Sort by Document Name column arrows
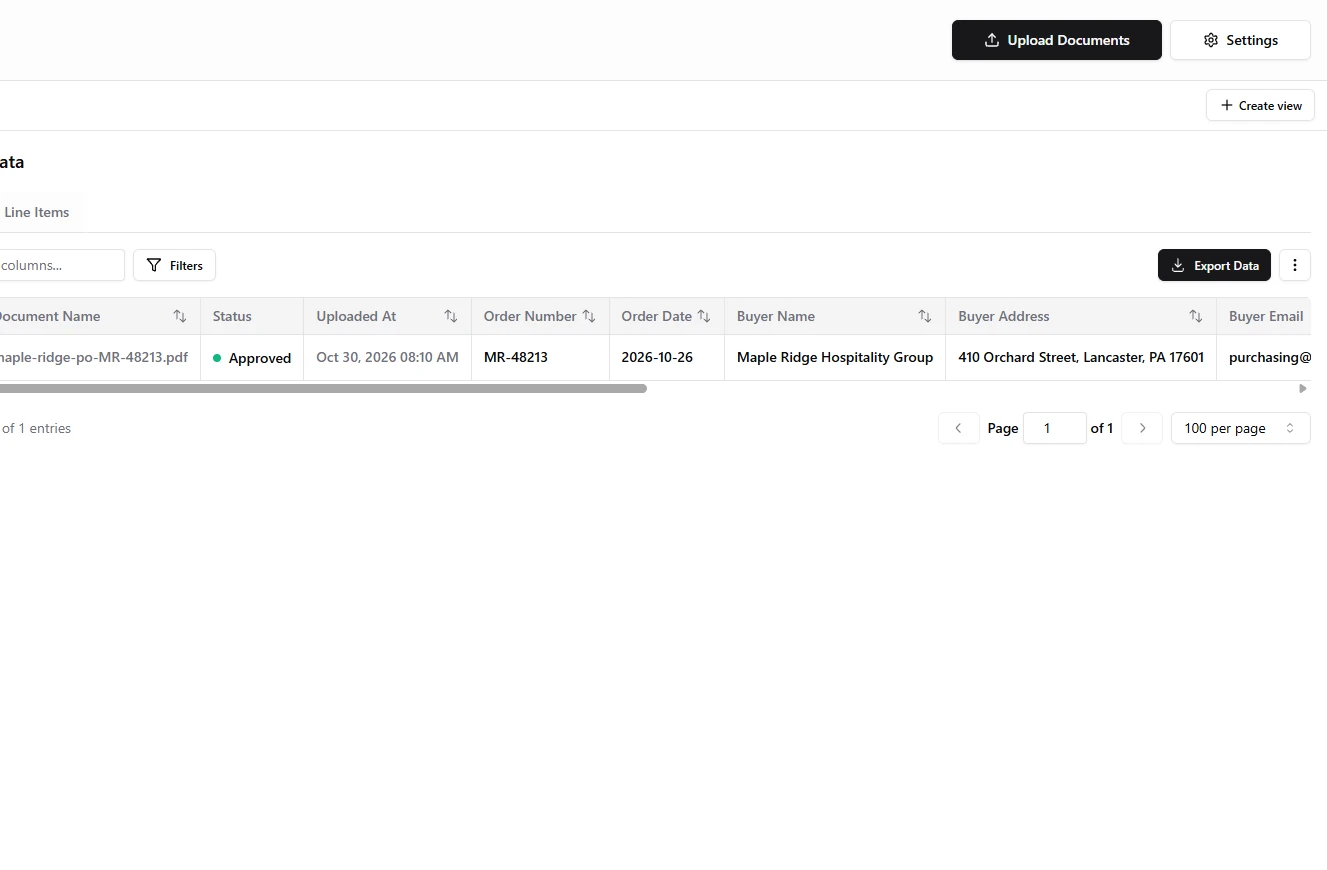Screen dimensions: 1327x870 click(x=180, y=316)
